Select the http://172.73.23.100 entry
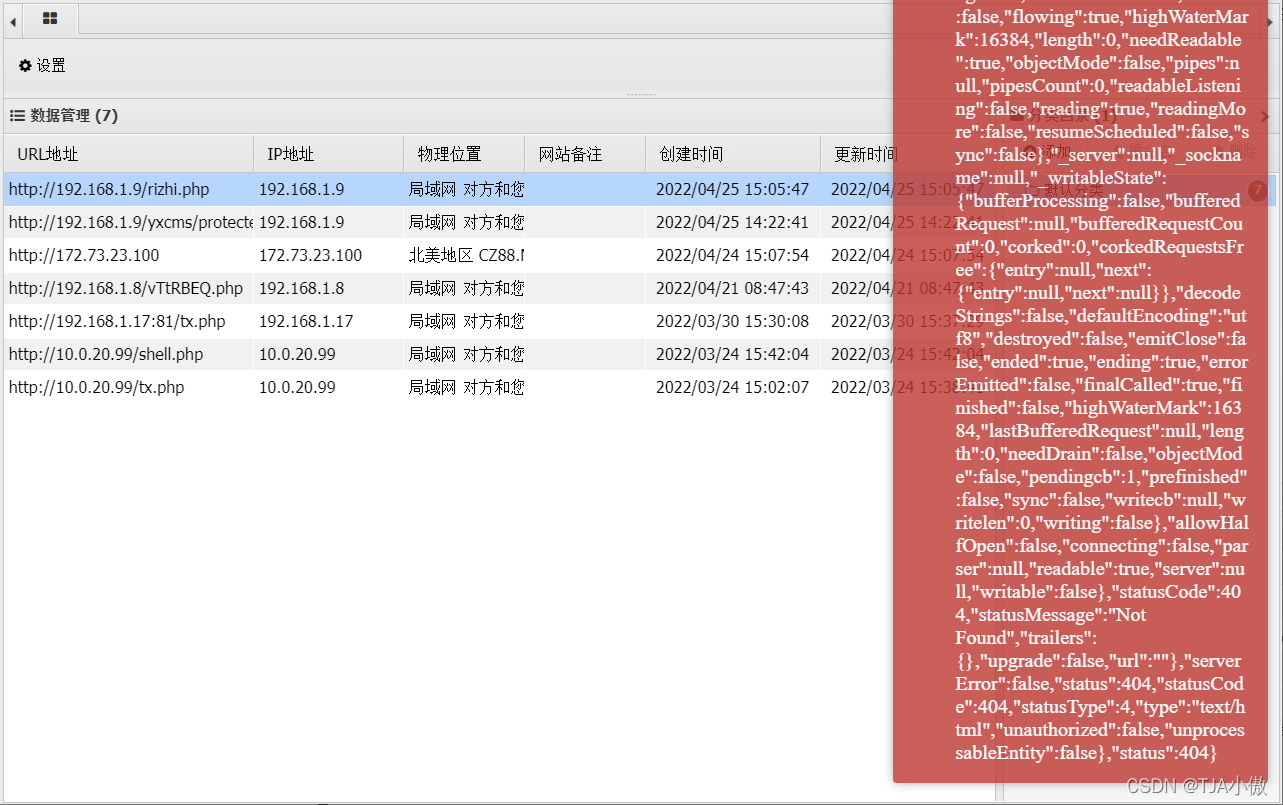The height and width of the screenshot is (805, 1283). [x=84, y=255]
